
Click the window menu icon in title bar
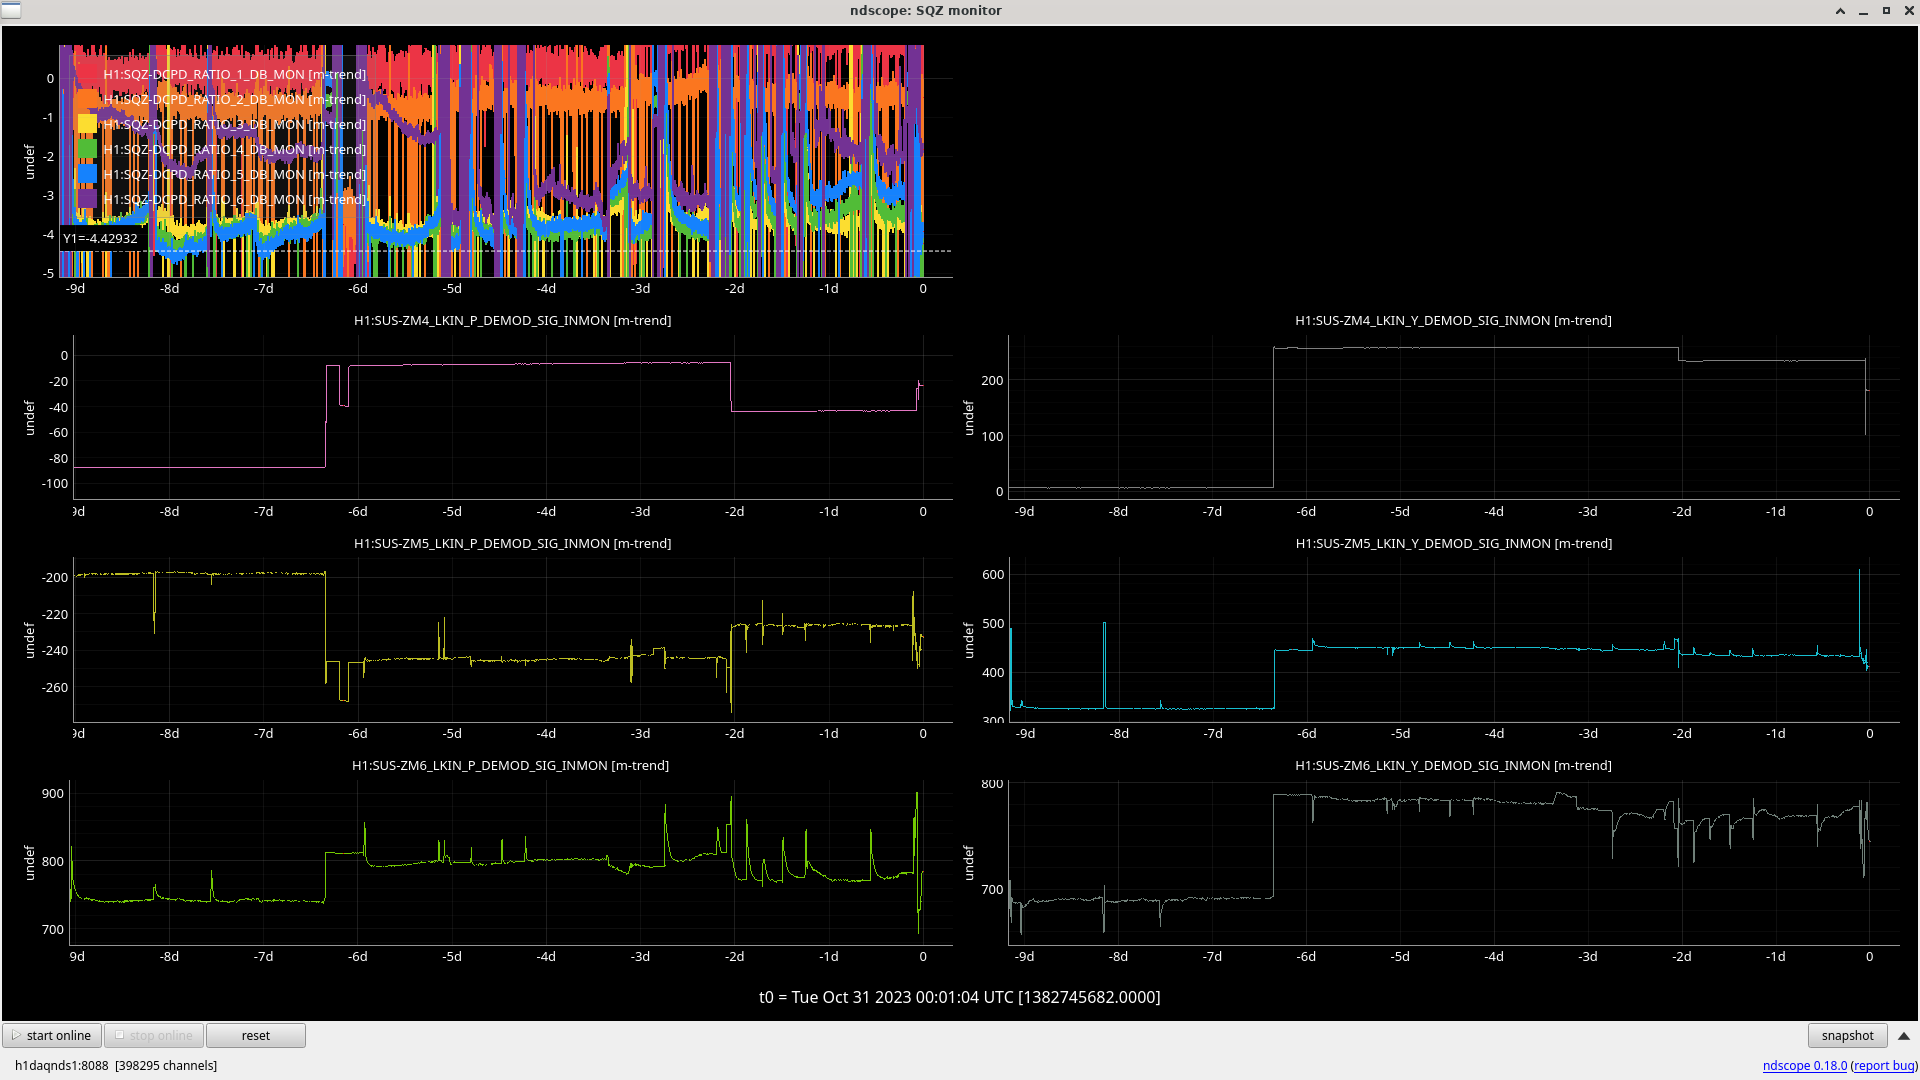[10, 10]
